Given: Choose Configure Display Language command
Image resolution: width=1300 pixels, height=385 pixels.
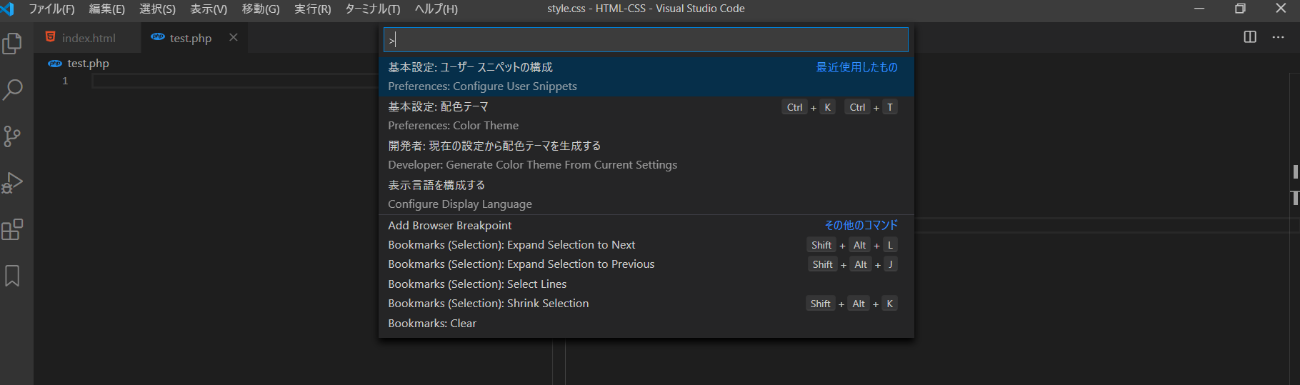Looking at the screenshot, I should click(x=646, y=194).
